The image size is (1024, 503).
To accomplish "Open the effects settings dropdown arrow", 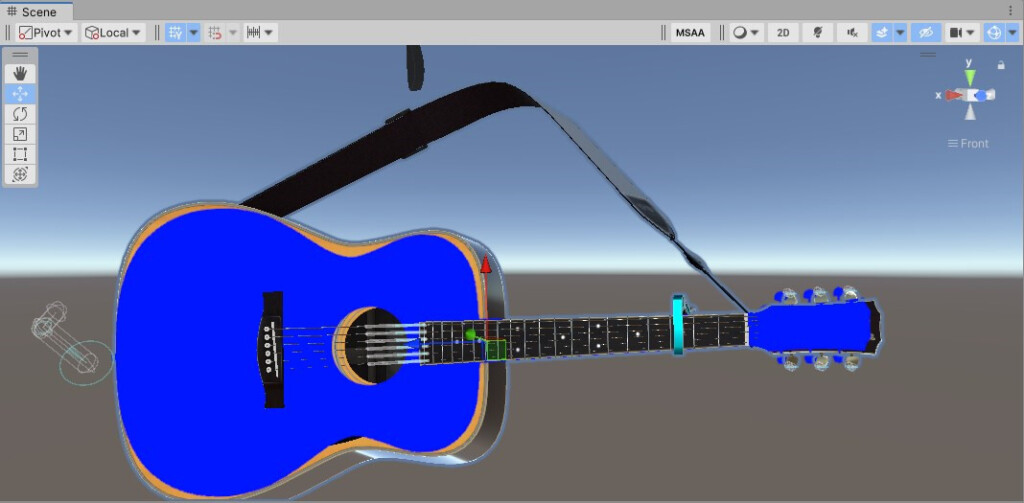I will click(x=900, y=33).
